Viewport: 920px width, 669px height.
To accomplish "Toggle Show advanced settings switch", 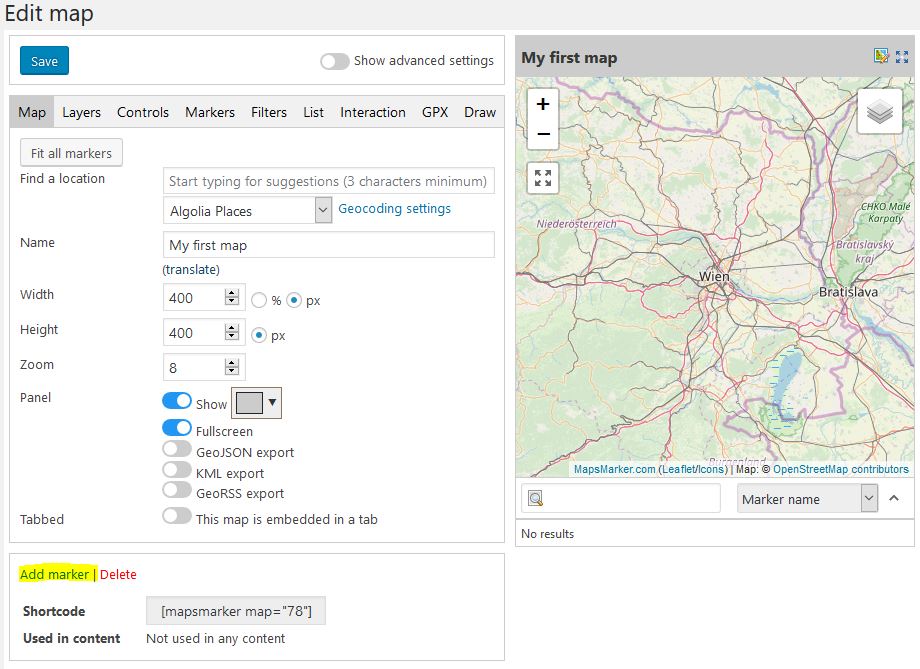I will pyautogui.click(x=334, y=61).
